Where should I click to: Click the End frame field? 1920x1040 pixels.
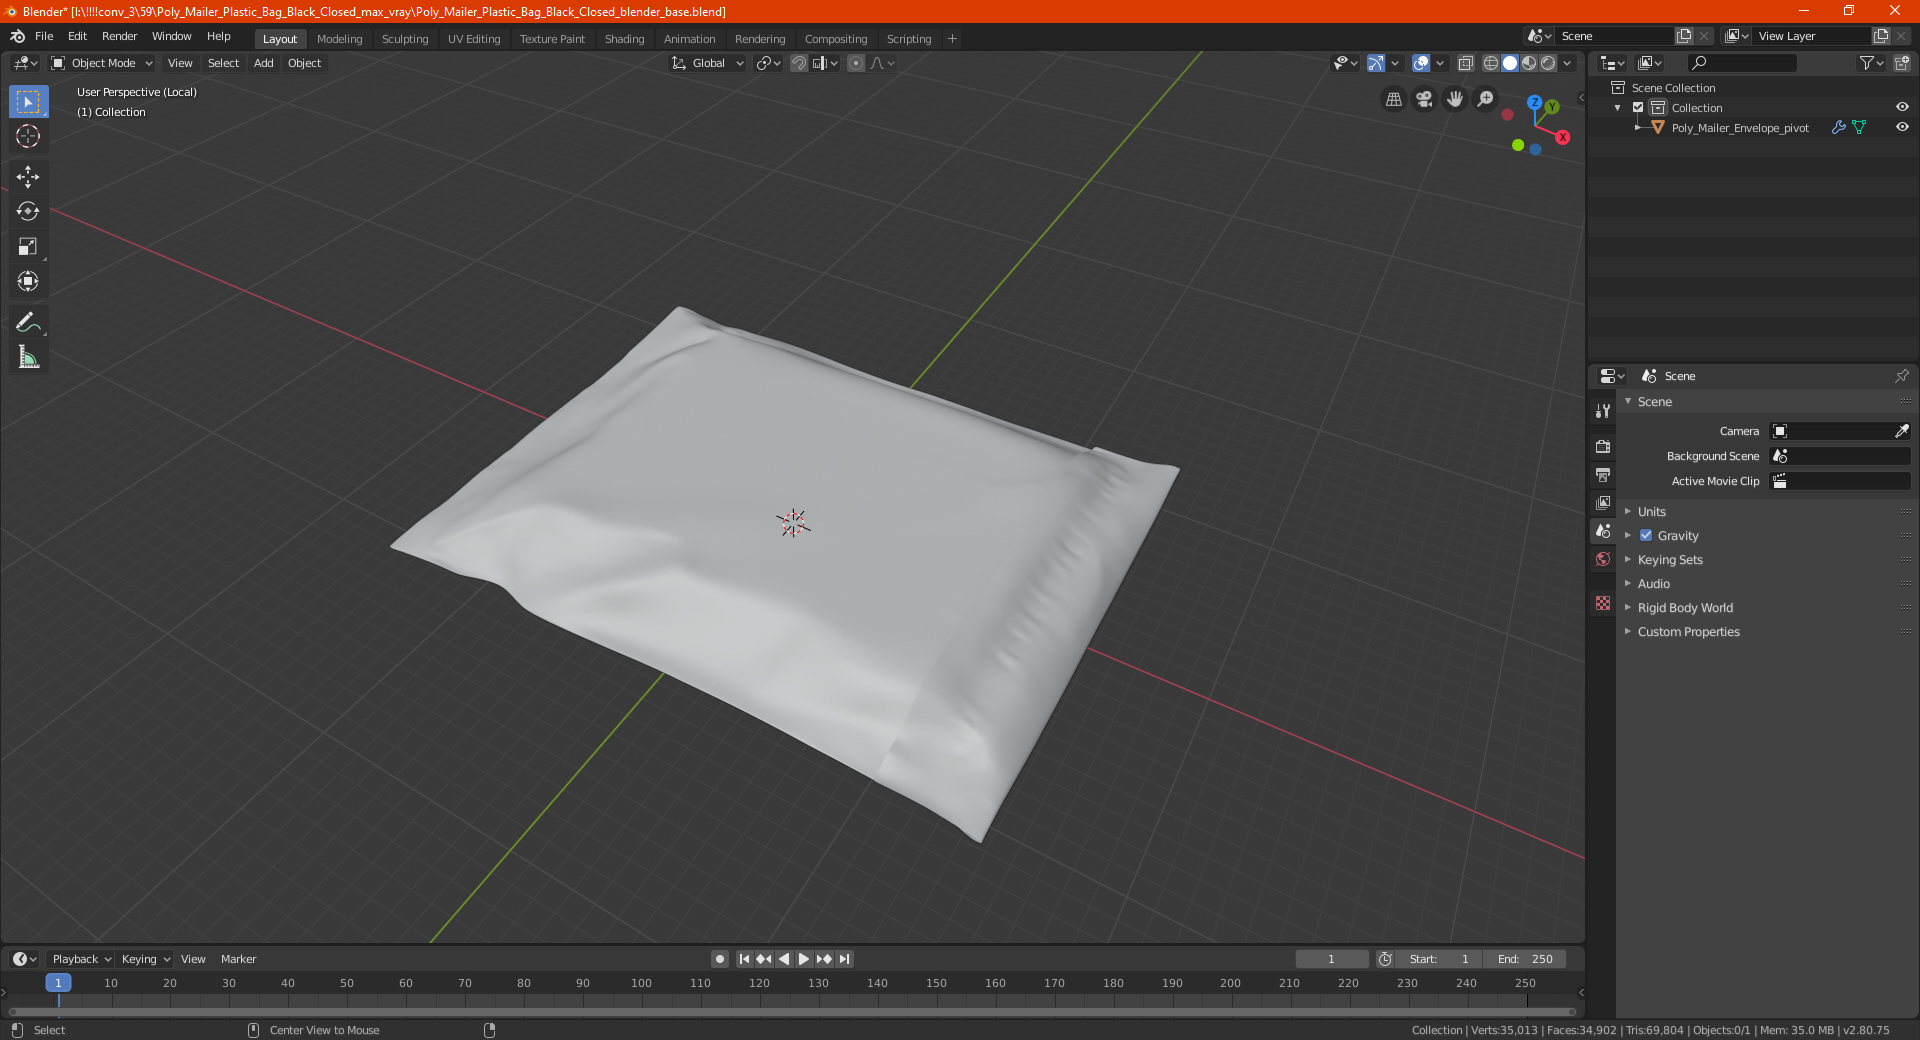tap(1524, 959)
